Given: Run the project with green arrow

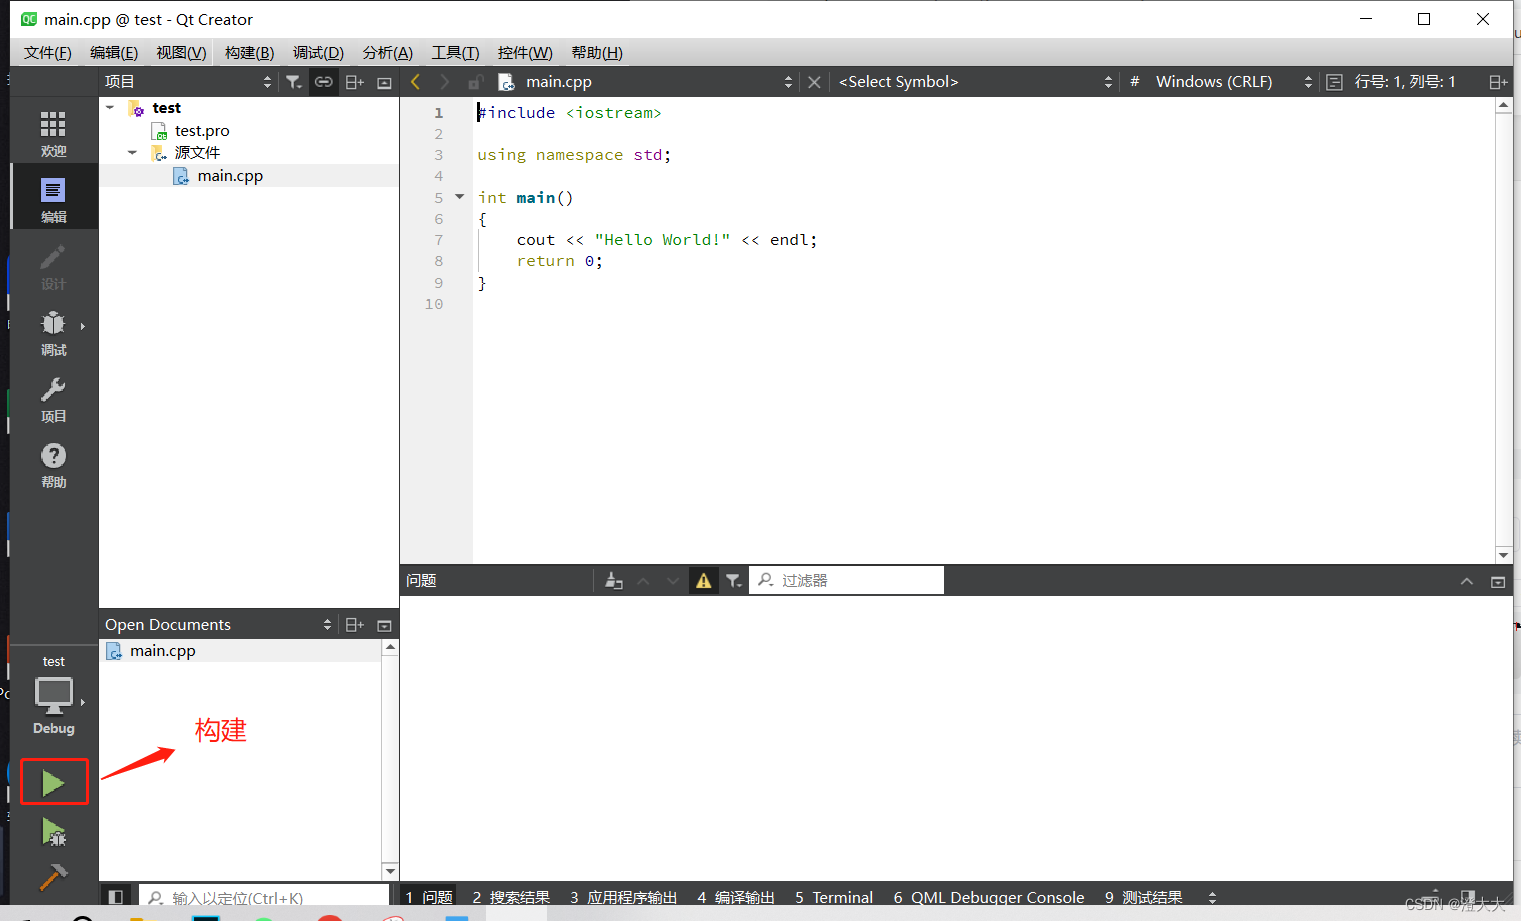Looking at the screenshot, I should pos(54,782).
